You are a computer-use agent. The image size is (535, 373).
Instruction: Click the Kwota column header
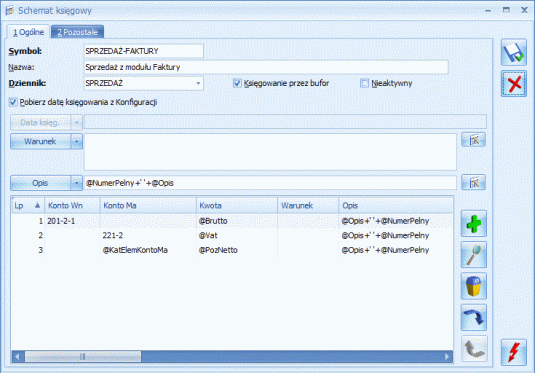[x=237, y=206]
